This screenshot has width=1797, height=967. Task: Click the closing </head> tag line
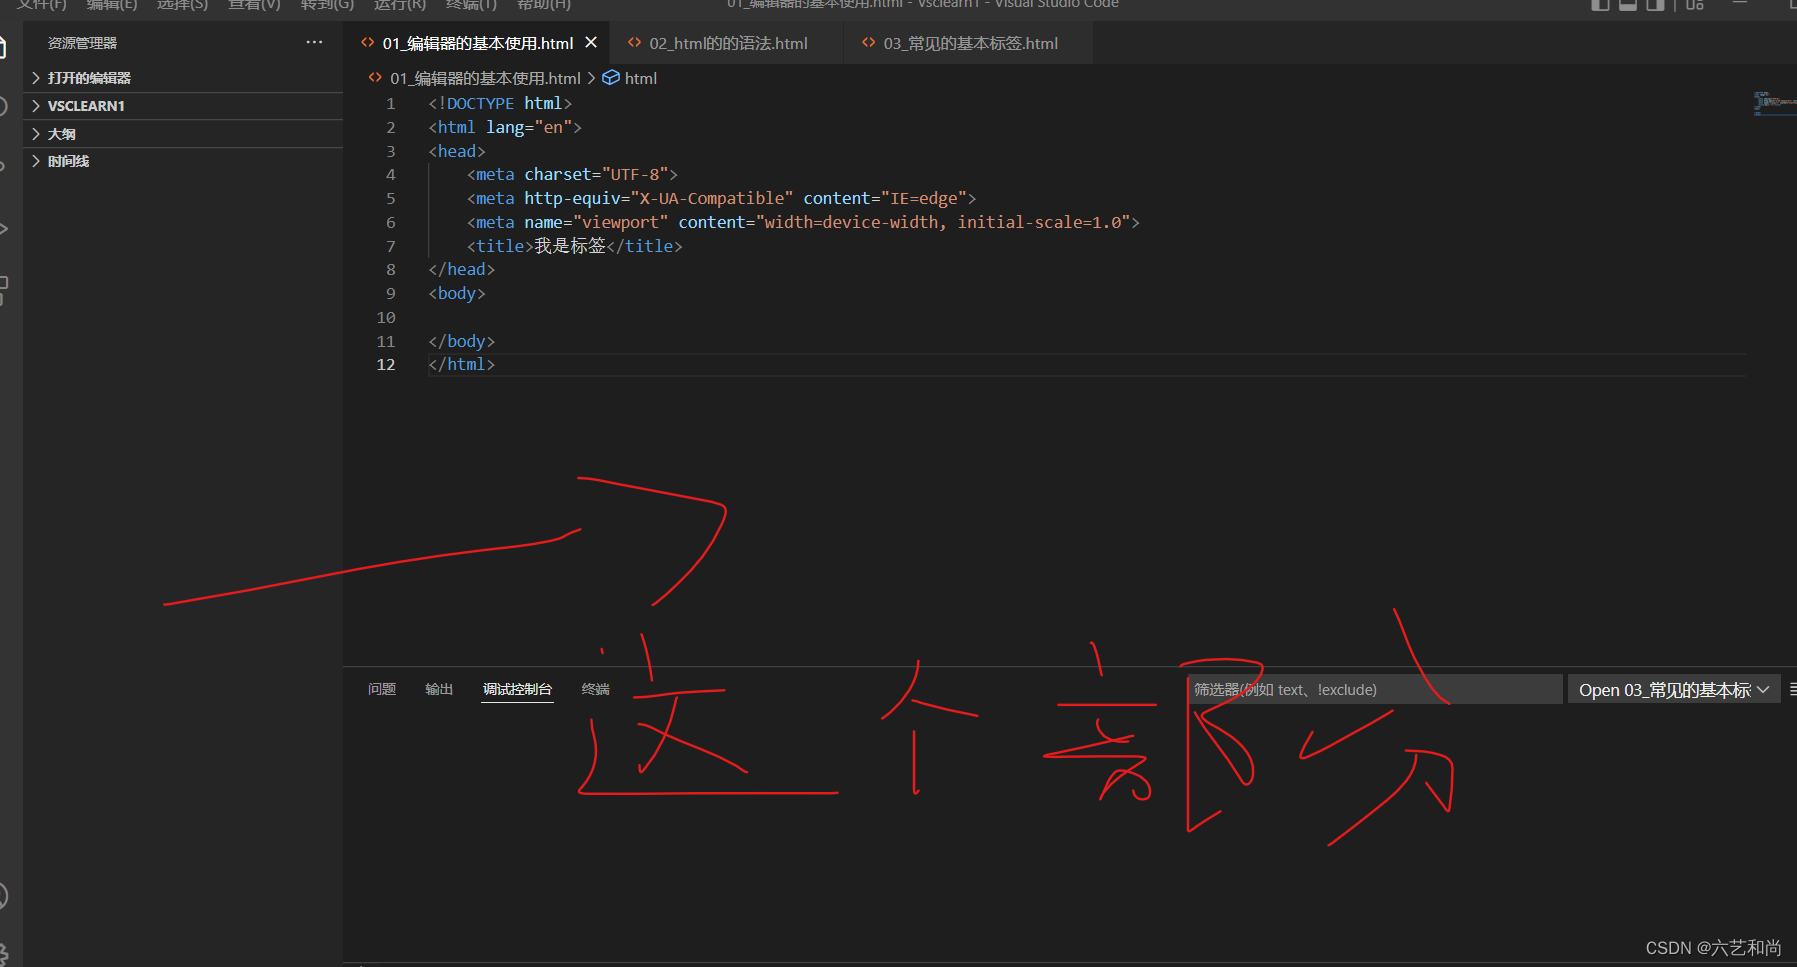click(462, 269)
